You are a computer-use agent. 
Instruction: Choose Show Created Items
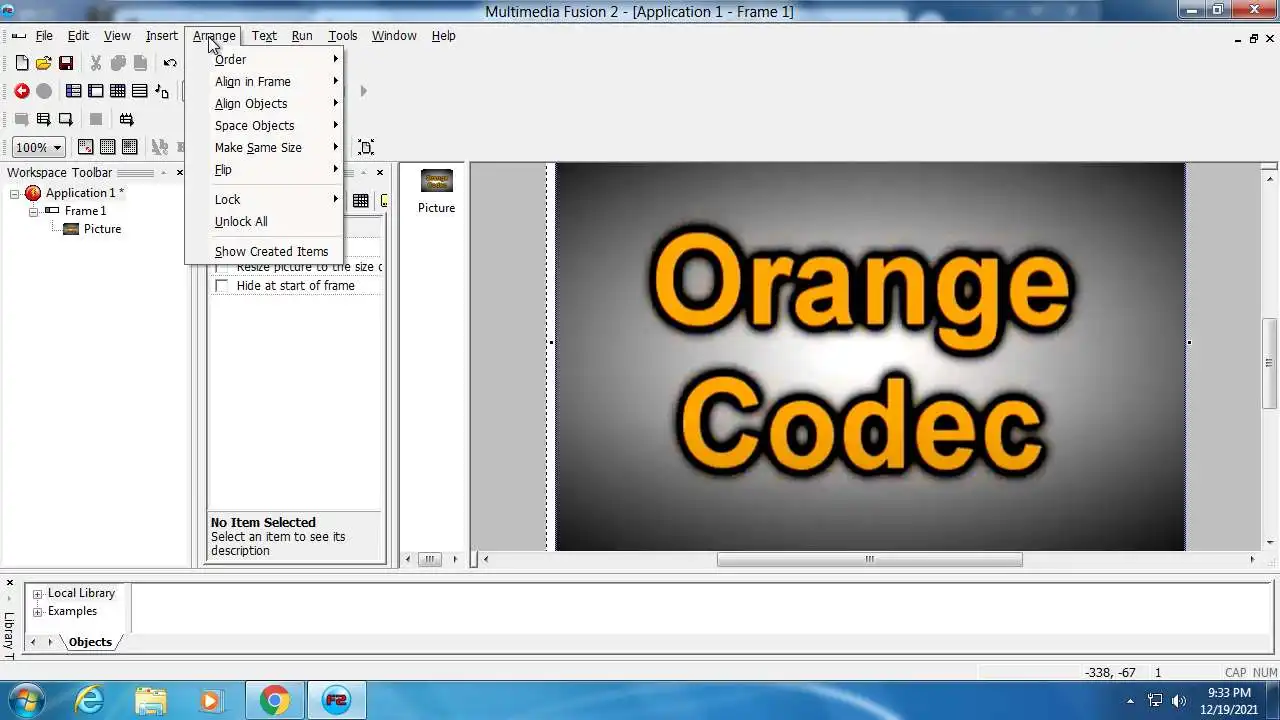(264, 251)
